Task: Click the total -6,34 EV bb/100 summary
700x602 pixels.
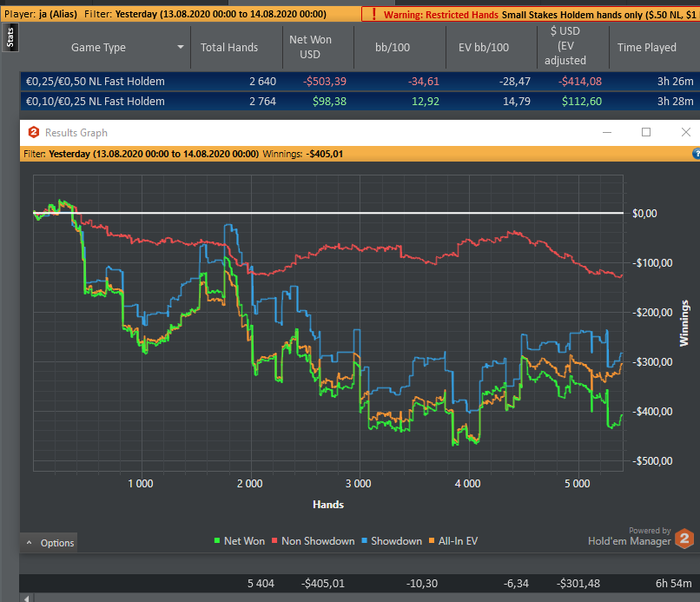Action: pyautogui.click(x=516, y=583)
